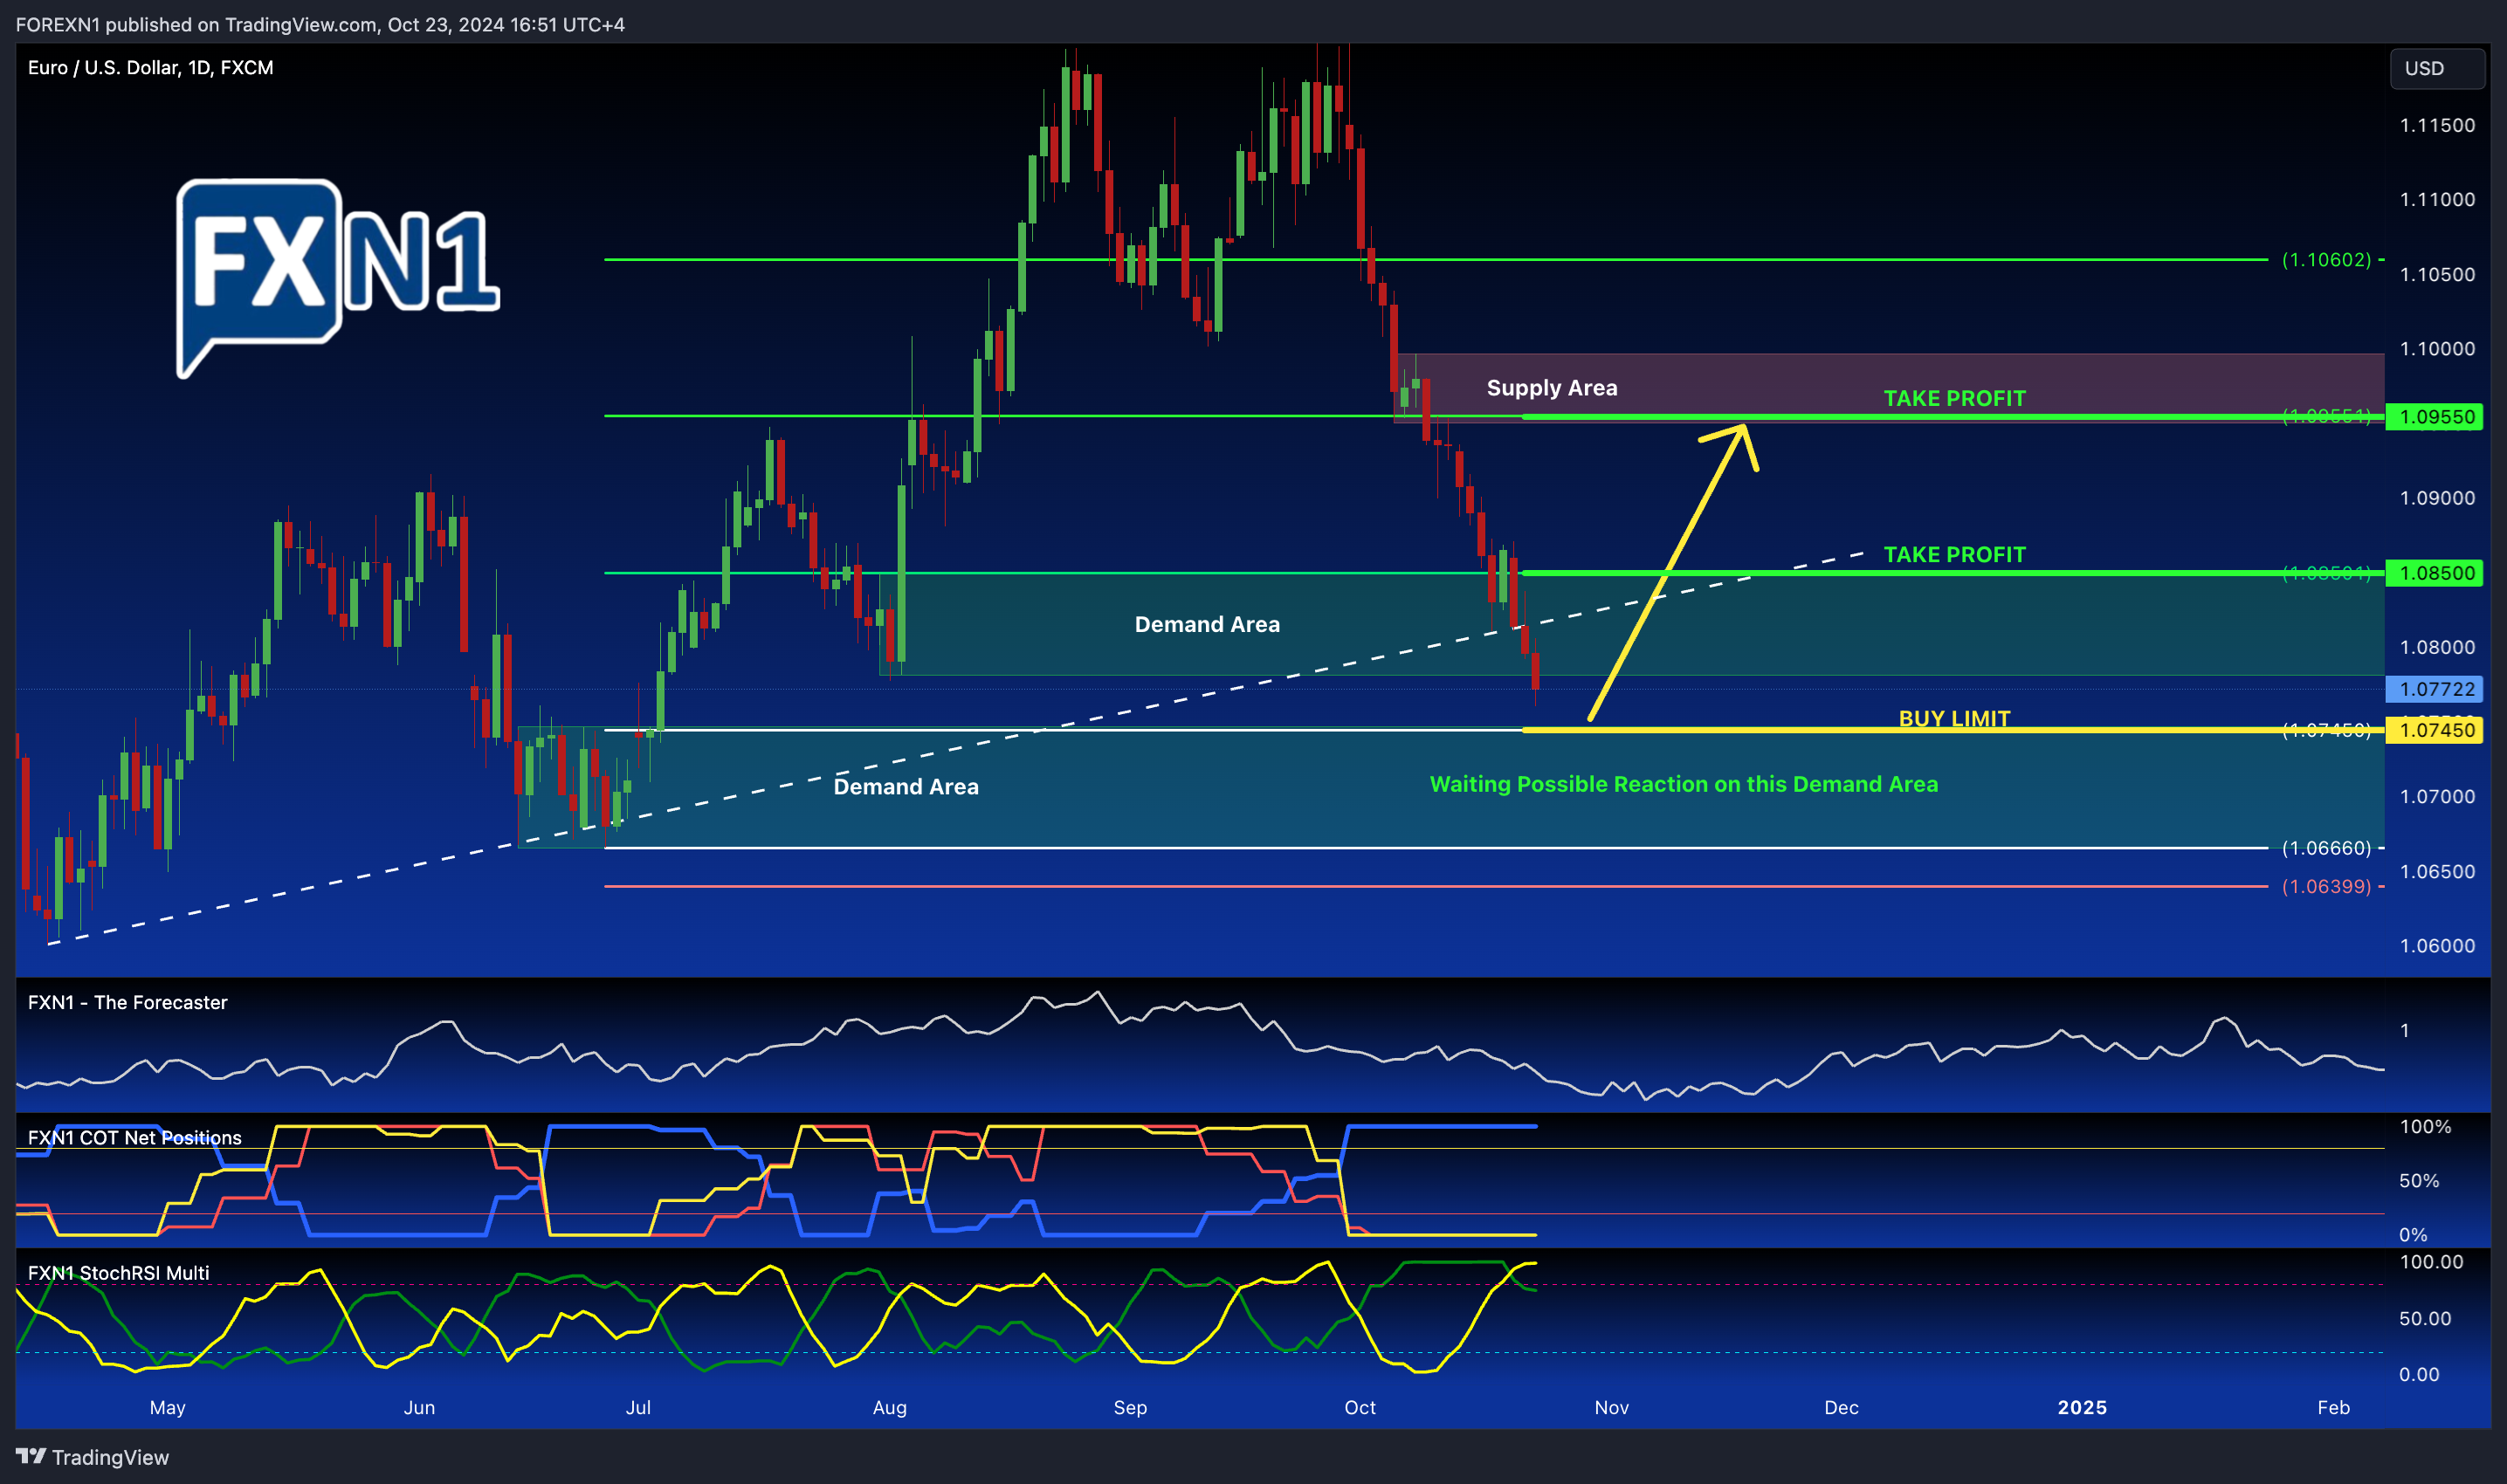This screenshot has height=1484, width=2507.
Task: Click the 1.06000 price scale value
Action: click(x=2437, y=945)
